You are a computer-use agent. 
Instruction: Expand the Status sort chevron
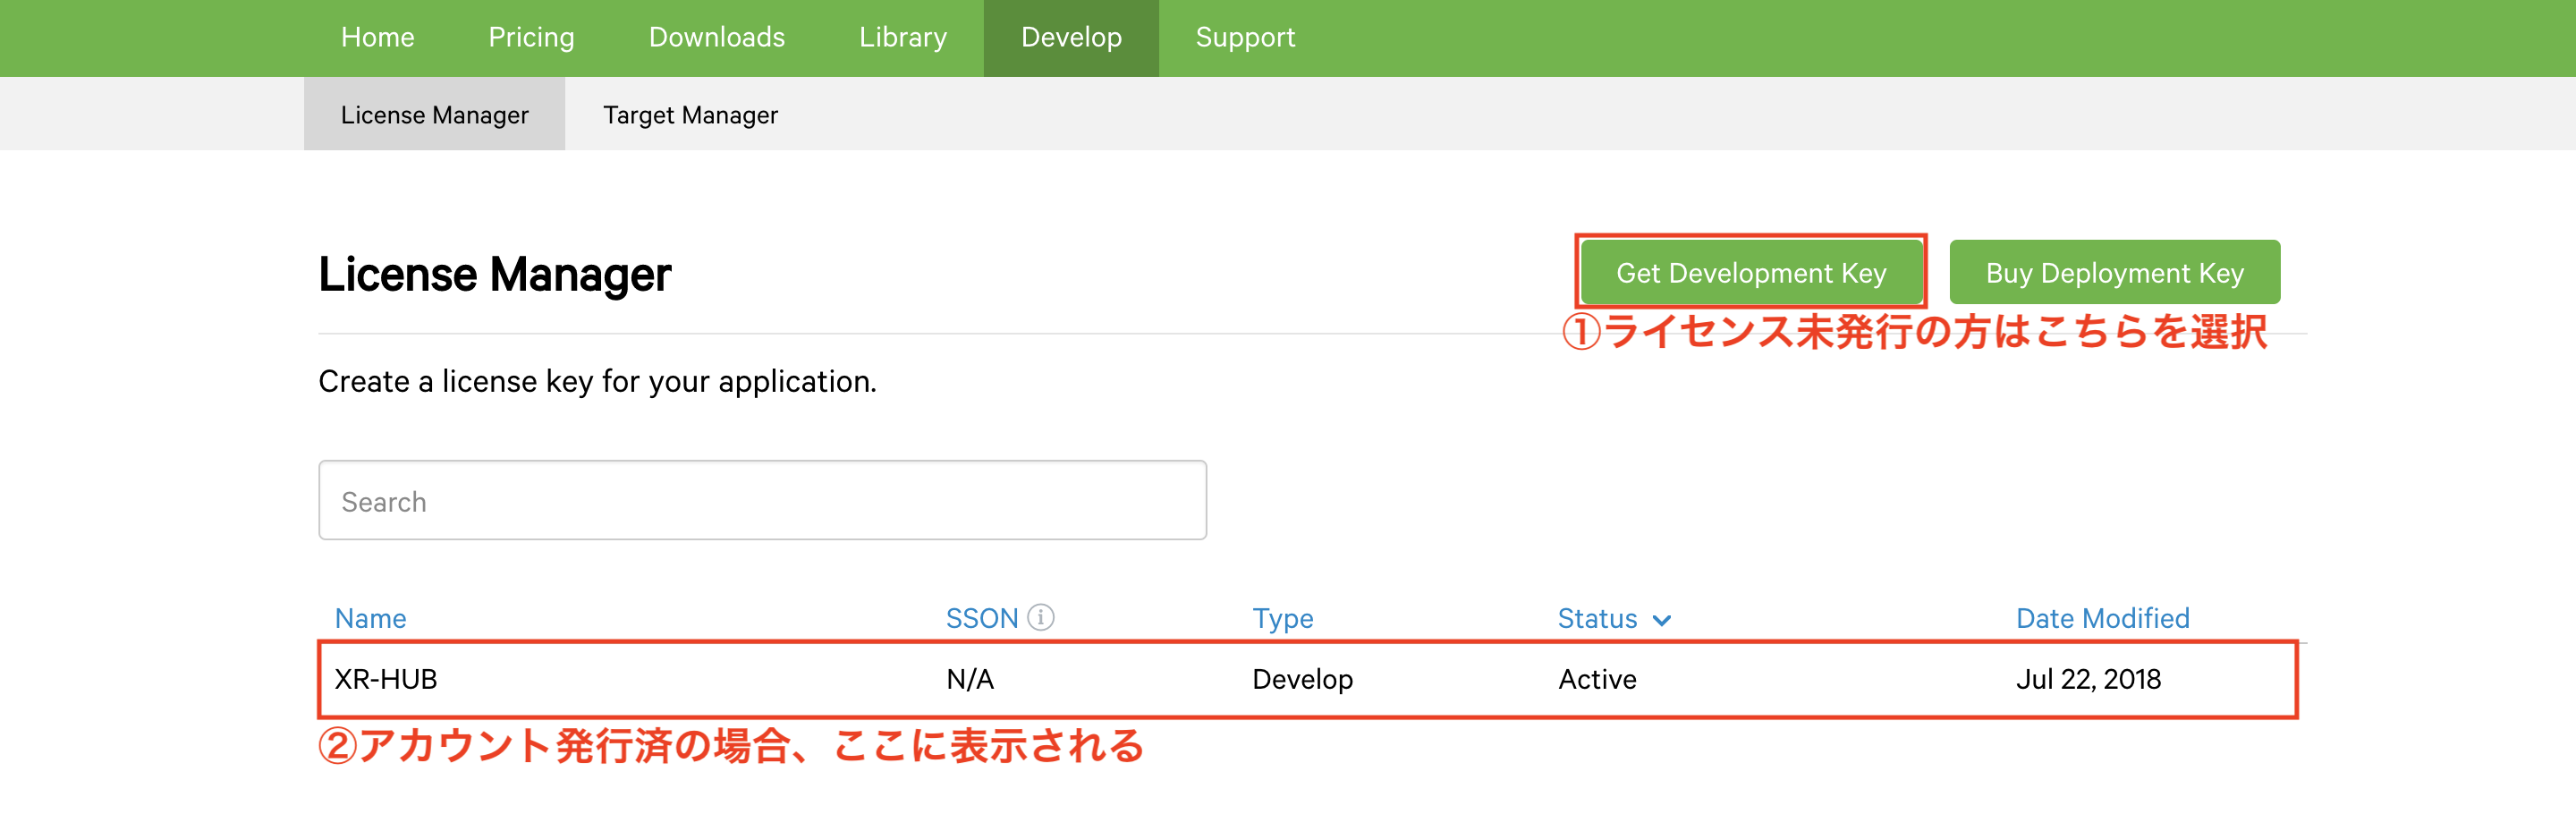click(1661, 620)
